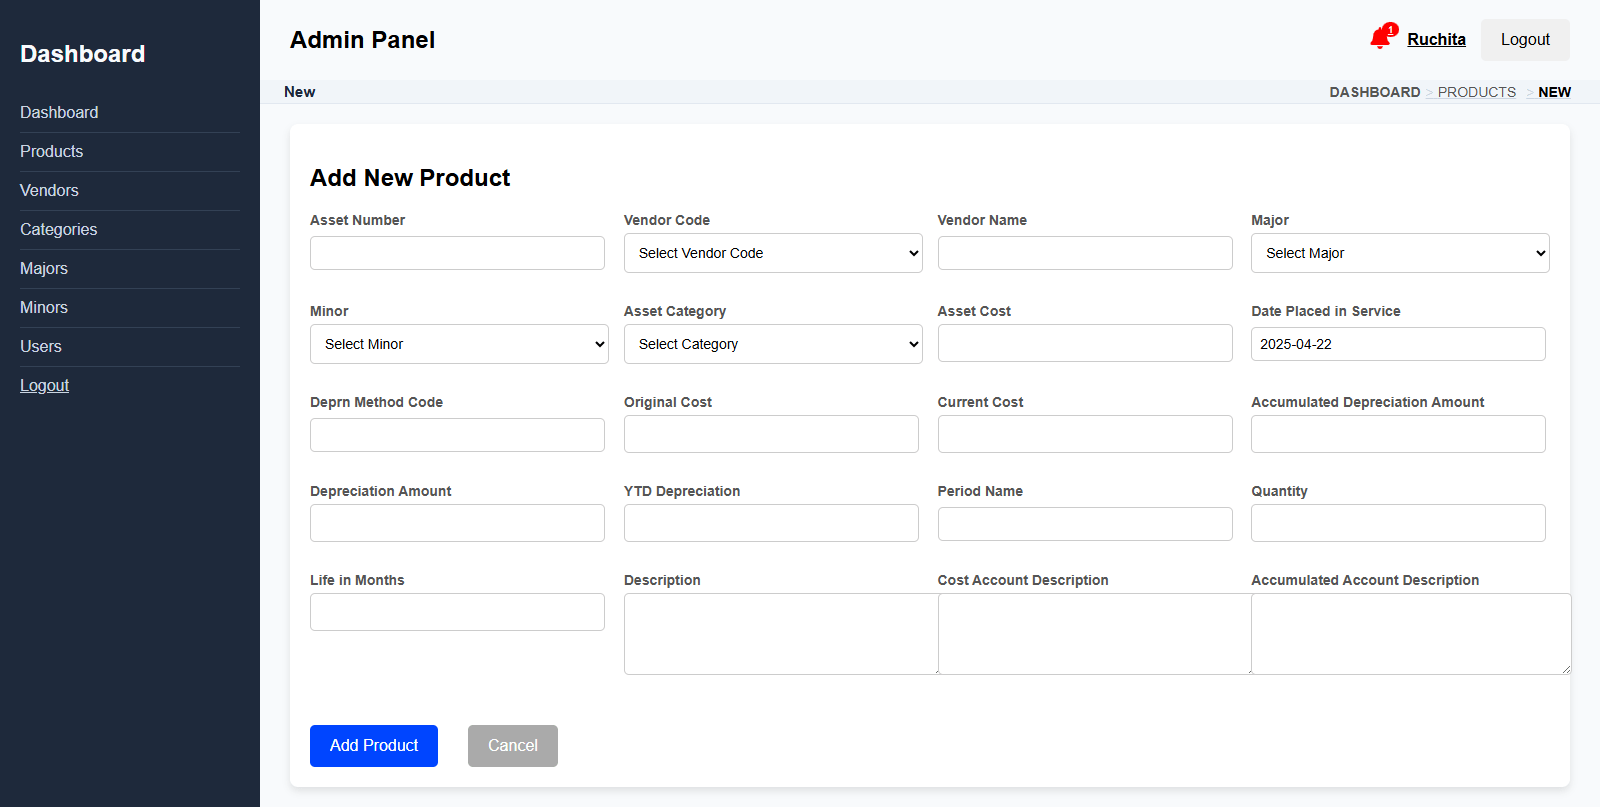
Task: Select Categories from the sidebar menu
Action: 59,229
